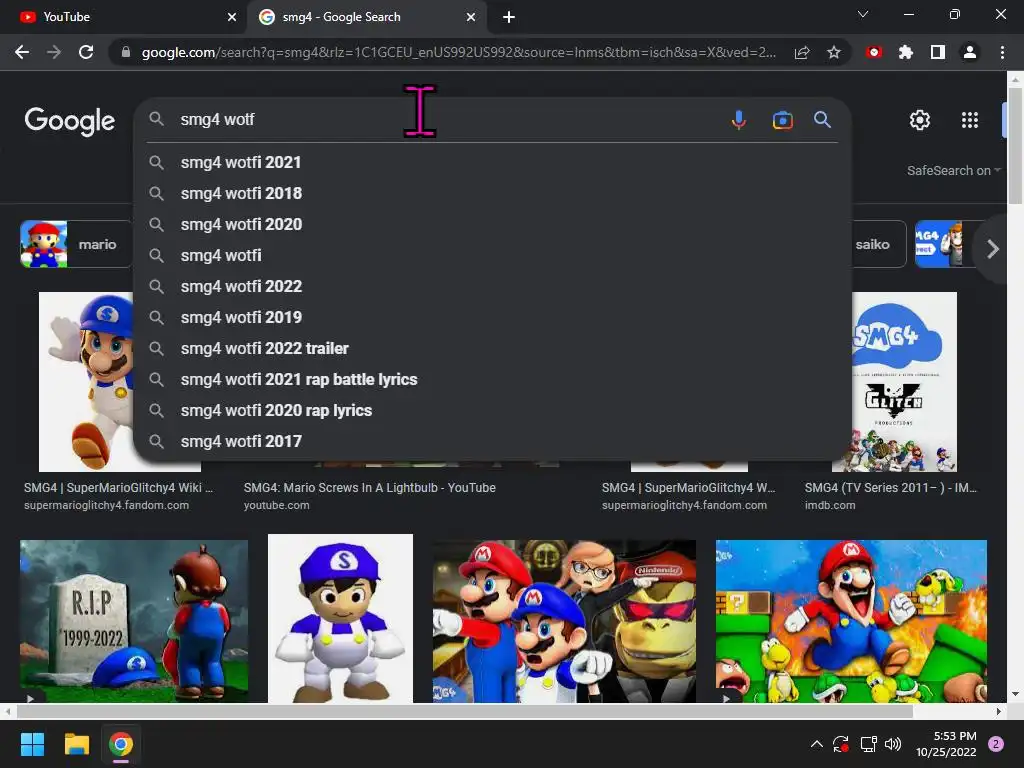Viewport: 1024px width, 768px height.
Task: Click the horizontal page scrollbar
Action: pos(462,711)
